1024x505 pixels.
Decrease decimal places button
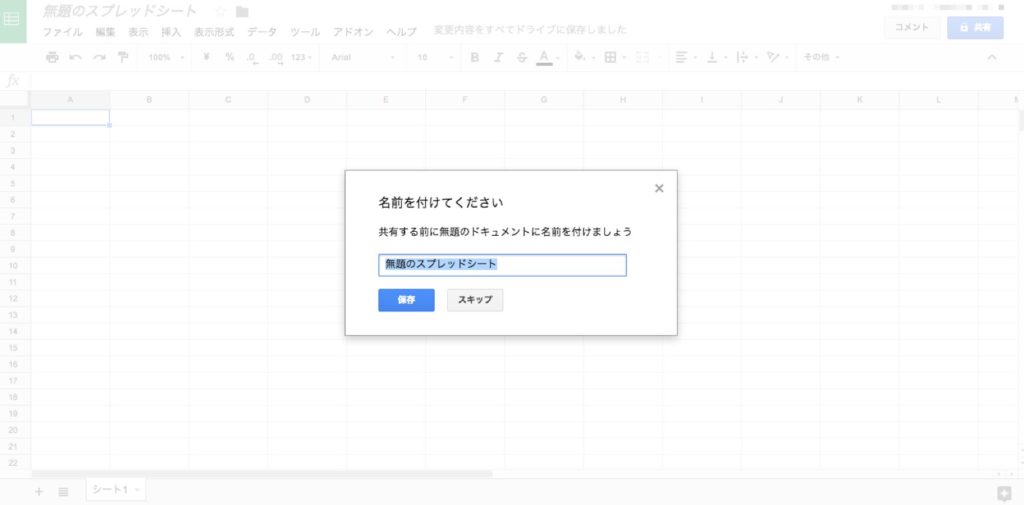click(x=252, y=57)
